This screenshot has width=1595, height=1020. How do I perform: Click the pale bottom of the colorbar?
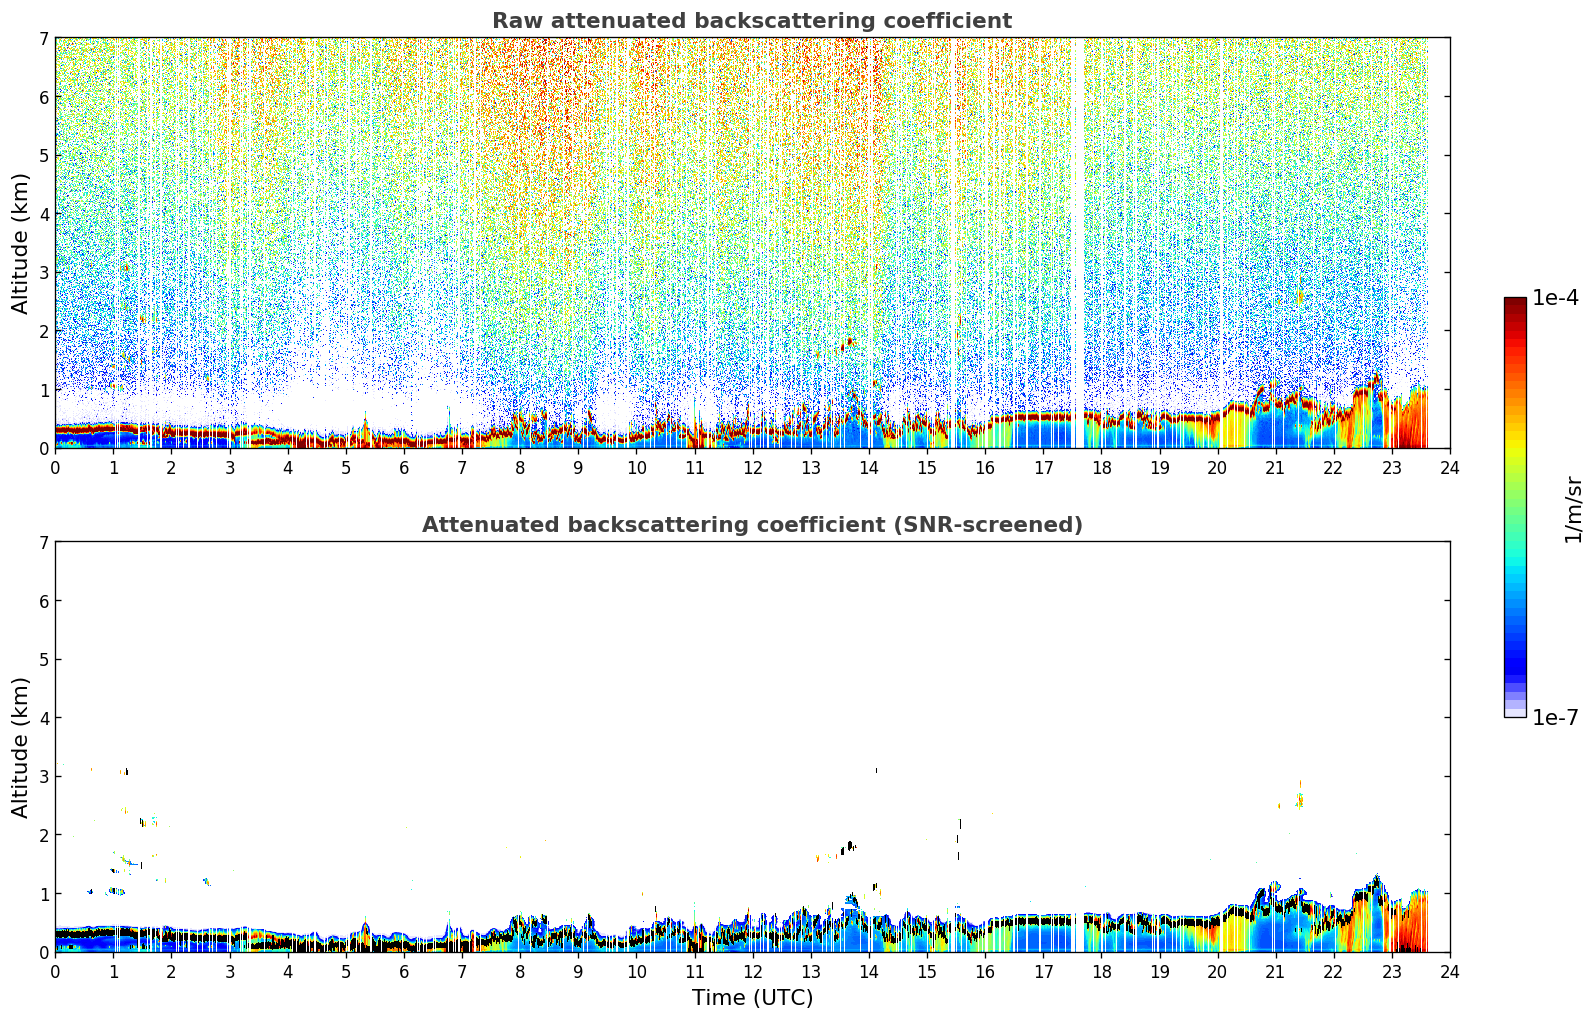(x=1515, y=710)
